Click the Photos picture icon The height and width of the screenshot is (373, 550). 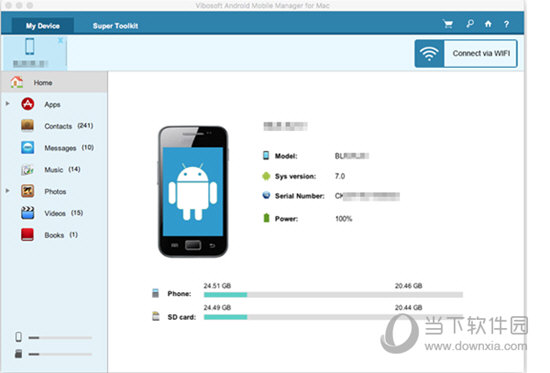(27, 191)
